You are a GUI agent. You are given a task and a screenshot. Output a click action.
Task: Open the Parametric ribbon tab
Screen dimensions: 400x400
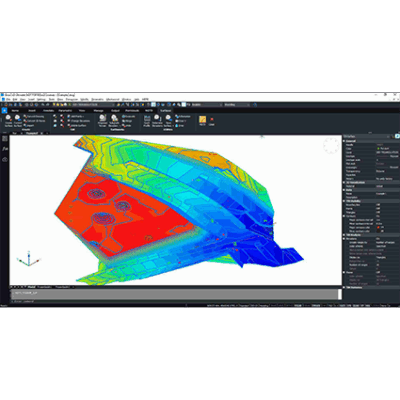[65, 110]
